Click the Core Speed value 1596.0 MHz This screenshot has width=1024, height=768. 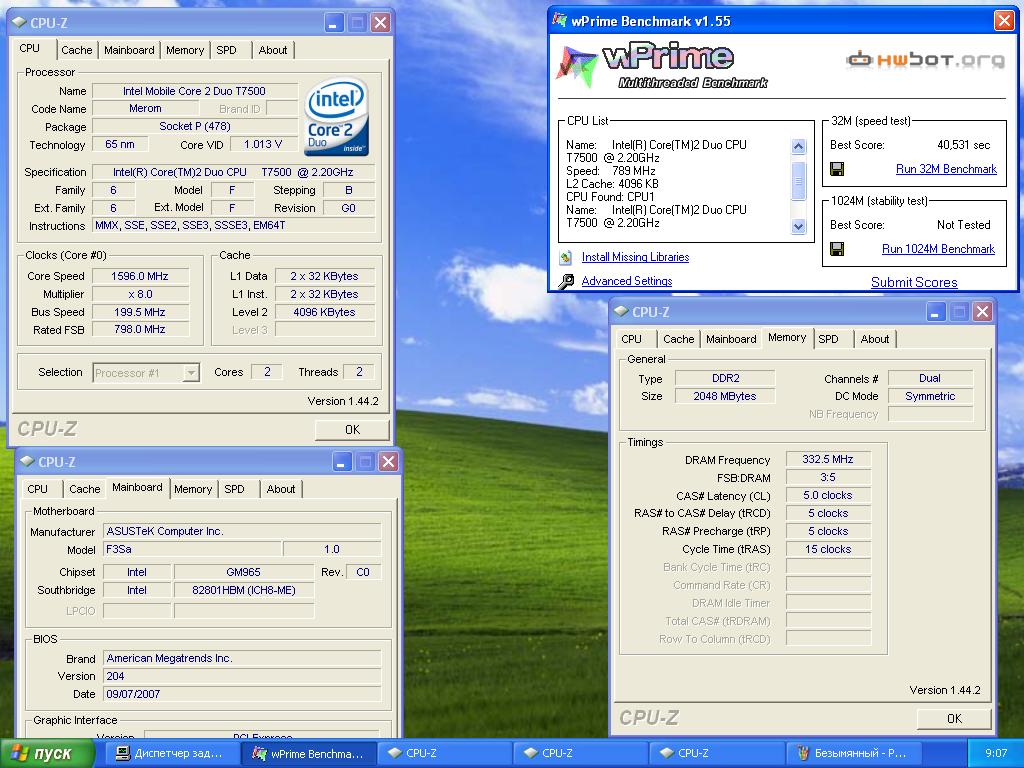(140, 276)
